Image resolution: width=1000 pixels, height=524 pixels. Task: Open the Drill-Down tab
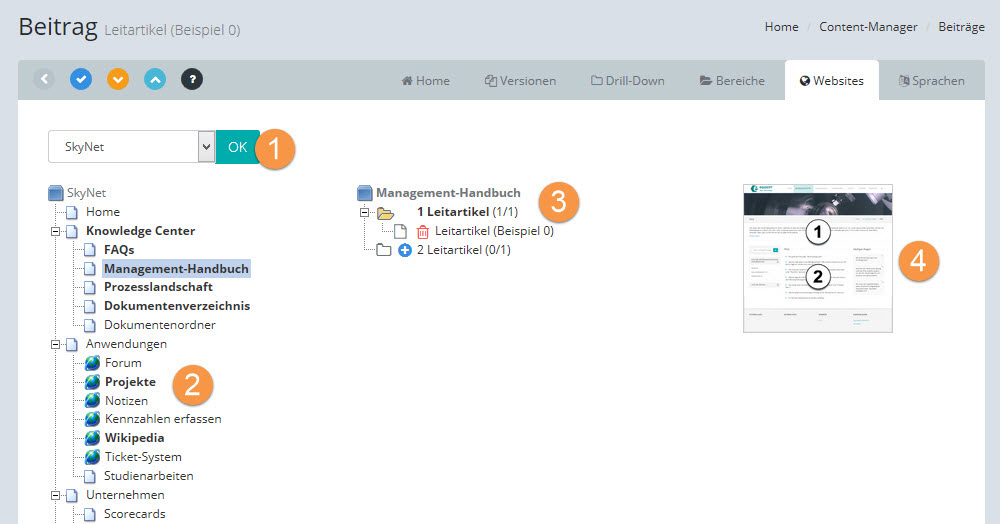point(627,81)
